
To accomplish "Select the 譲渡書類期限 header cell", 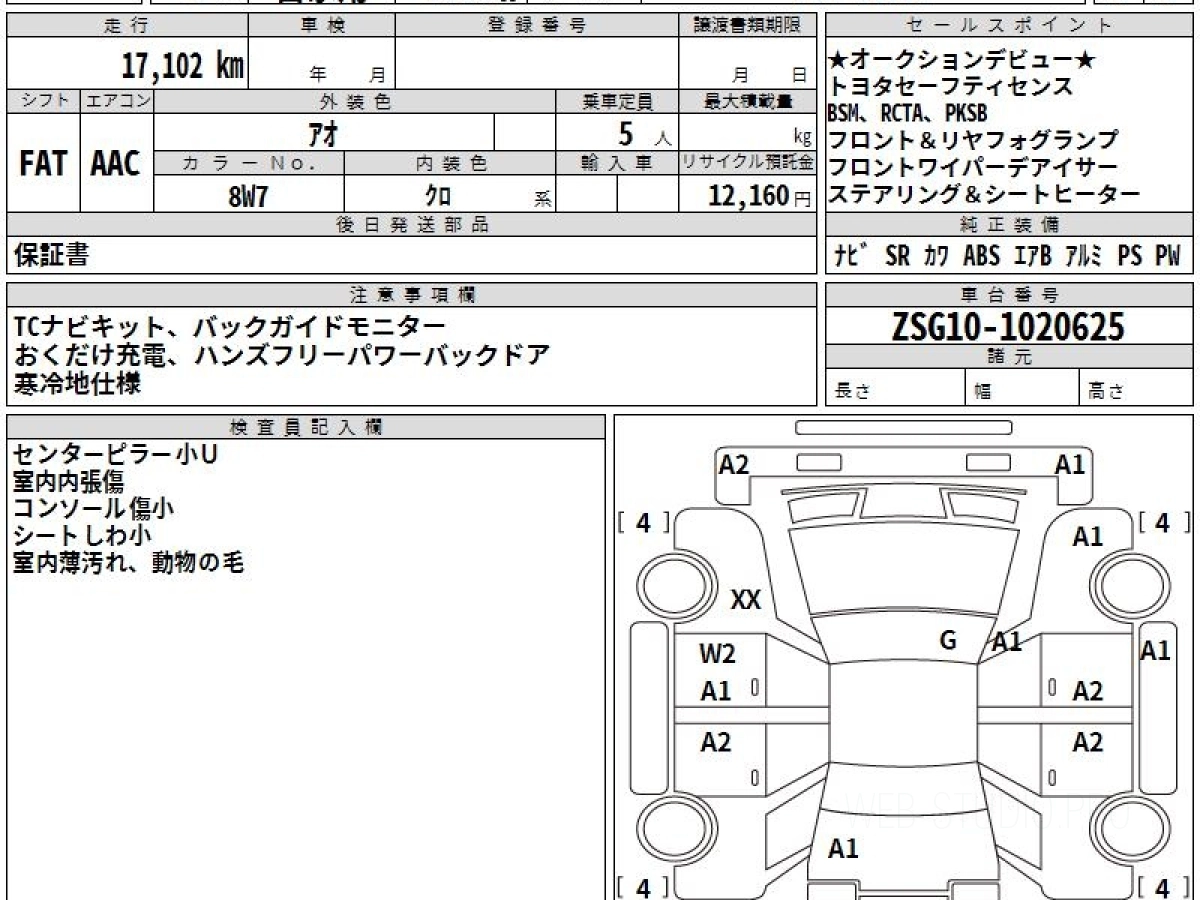I will [748, 26].
